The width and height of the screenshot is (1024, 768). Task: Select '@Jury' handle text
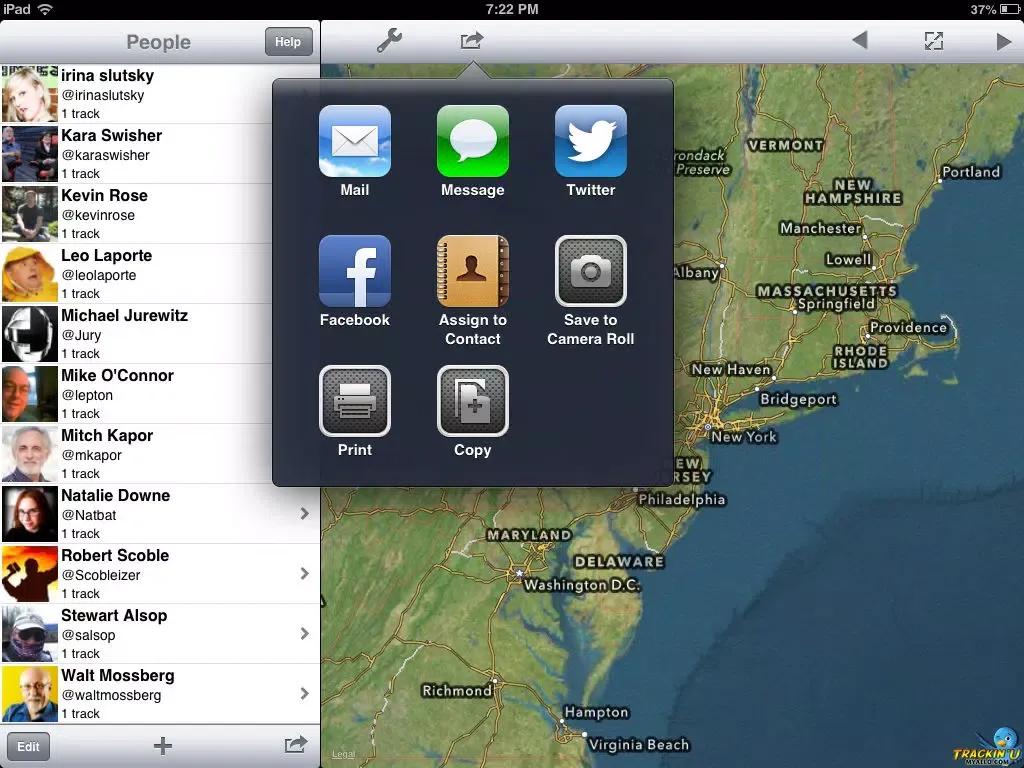(82, 336)
